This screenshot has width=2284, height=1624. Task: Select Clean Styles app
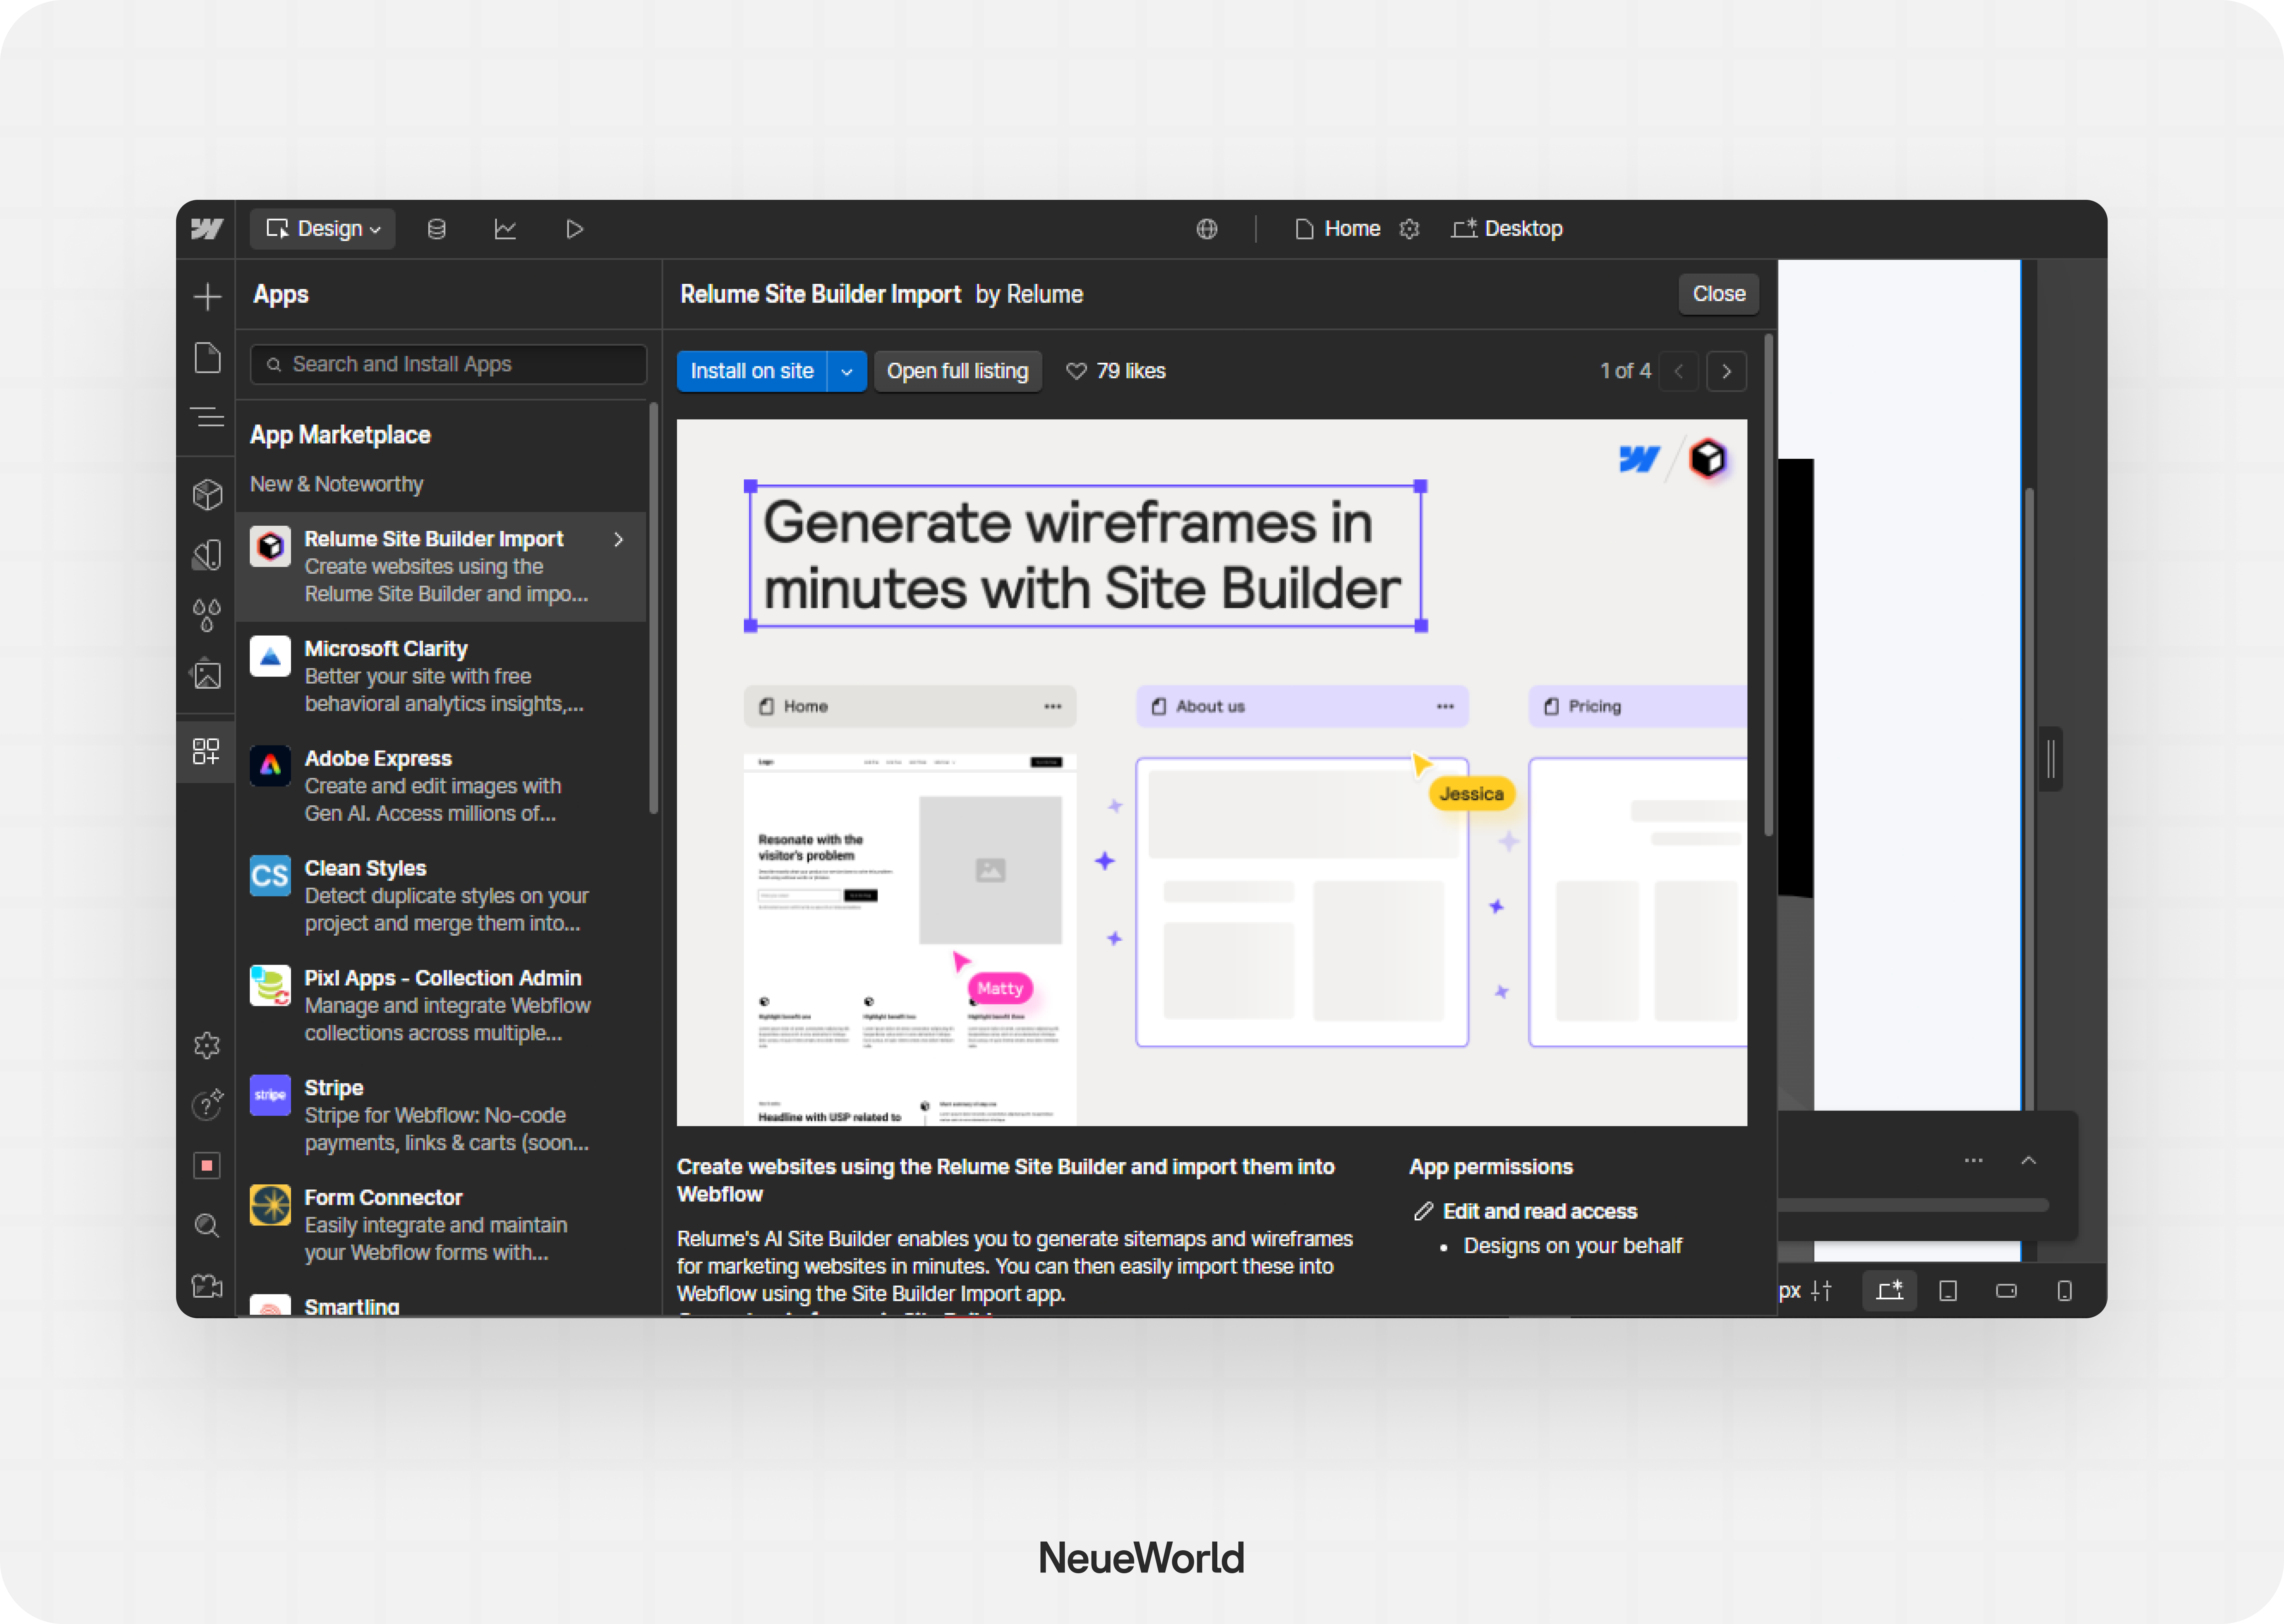click(x=441, y=896)
